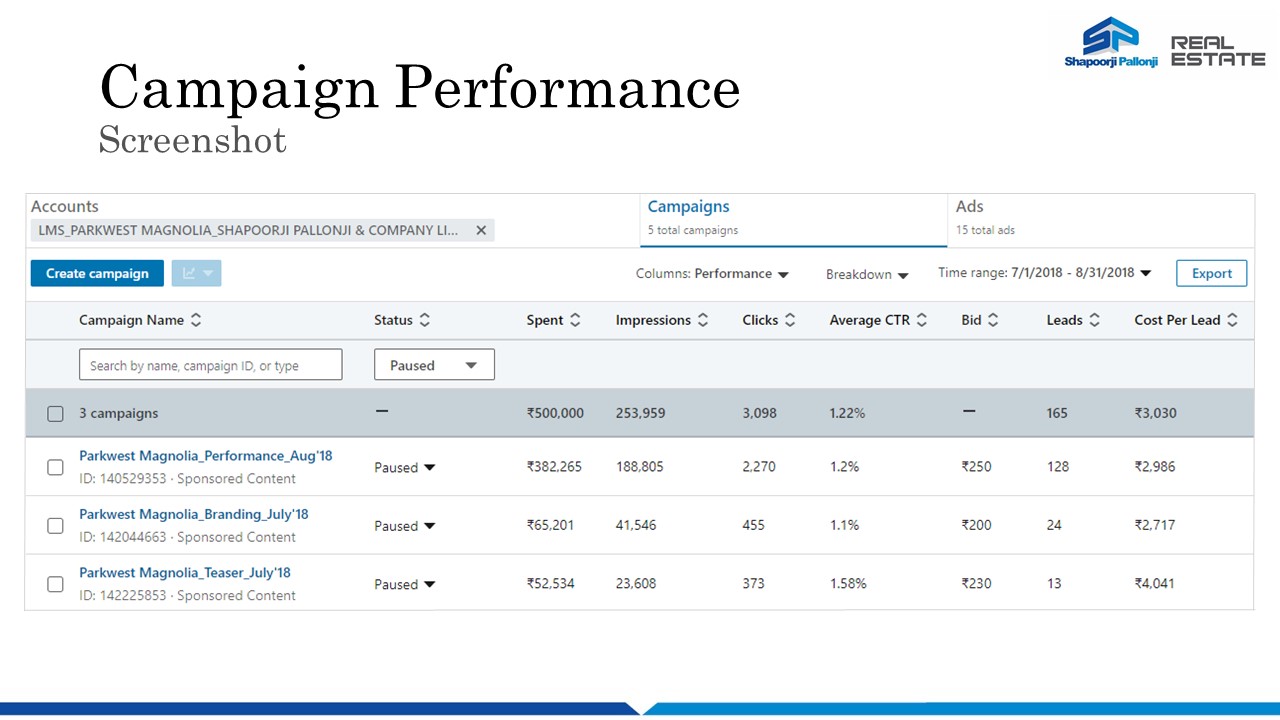This screenshot has width=1280, height=720.
Task: Select all 3 campaigns checkbox
Action: pos(56,414)
